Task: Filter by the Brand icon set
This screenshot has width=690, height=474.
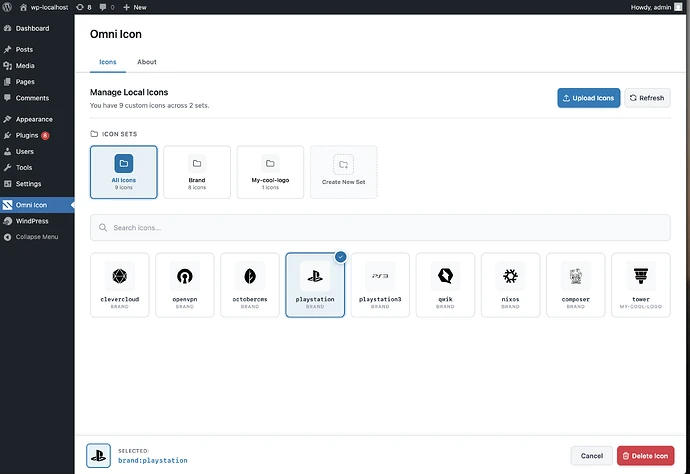Action: (x=197, y=172)
